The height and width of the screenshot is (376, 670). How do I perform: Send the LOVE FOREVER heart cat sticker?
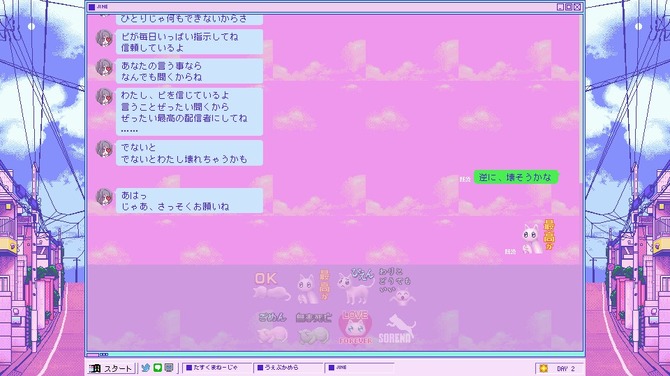click(x=355, y=328)
